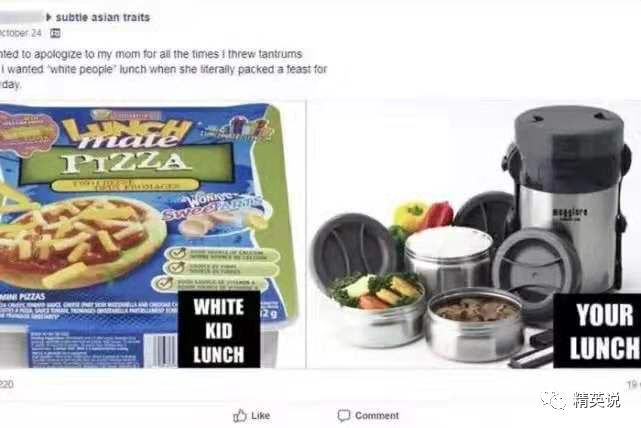Click the 'WHITE KID LUNCH' caption box

(219, 329)
